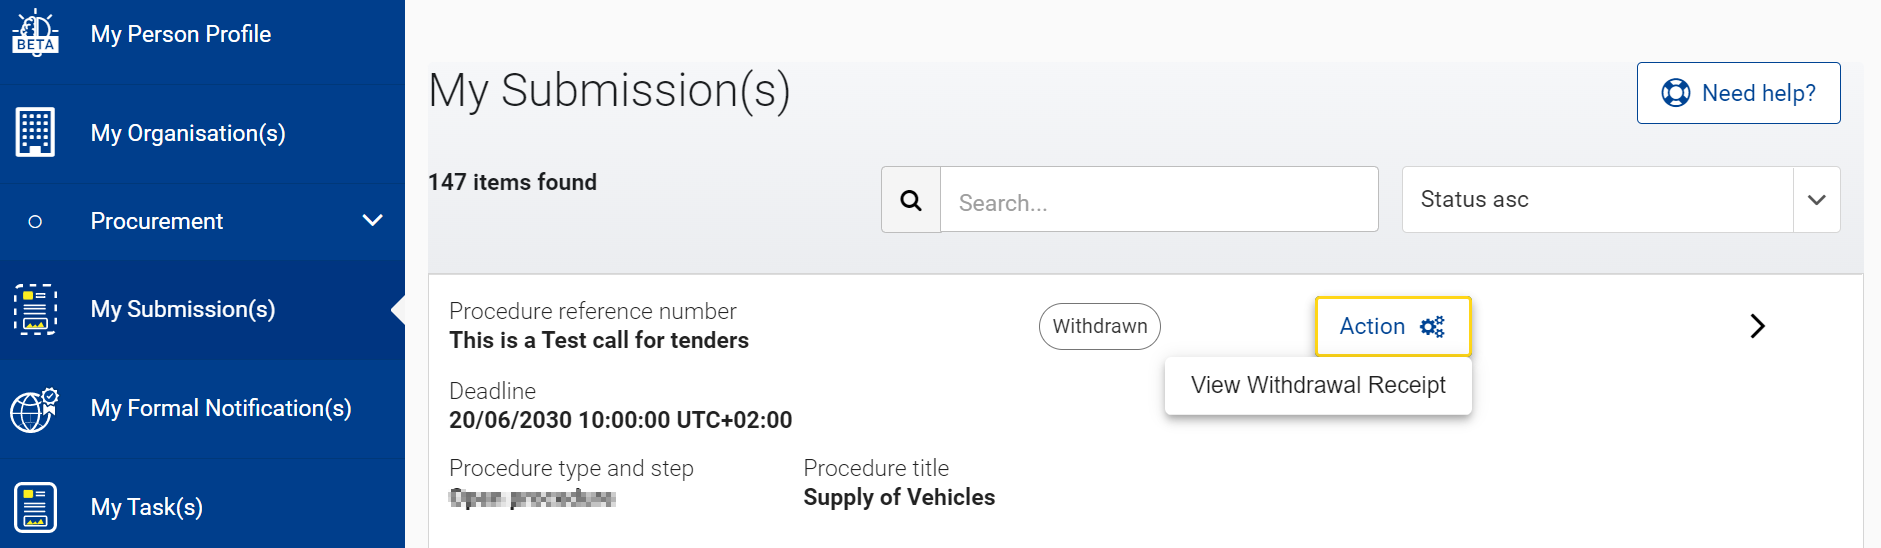Click into the Search text field
Image resolution: width=1881 pixels, height=548 pixels.
pos(1158,200)
